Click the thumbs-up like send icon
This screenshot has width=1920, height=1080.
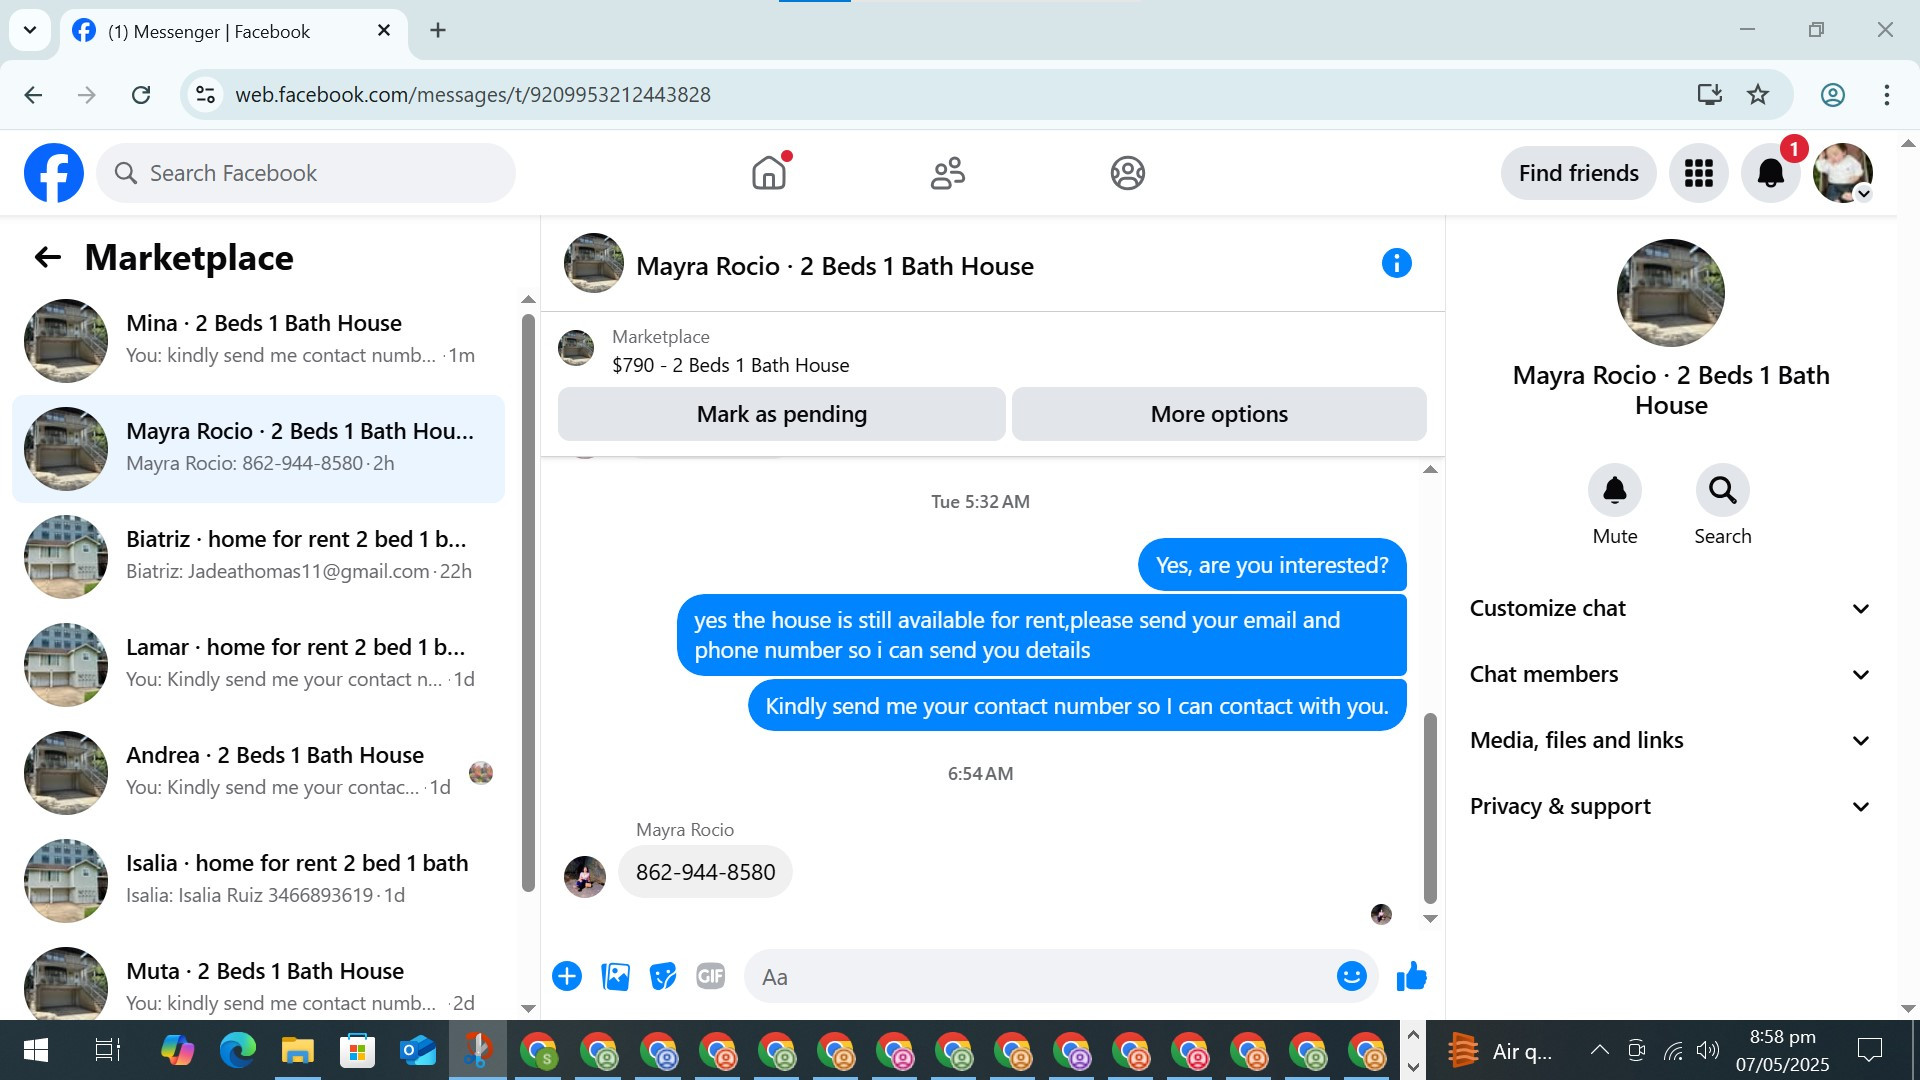click(1411, 976)
